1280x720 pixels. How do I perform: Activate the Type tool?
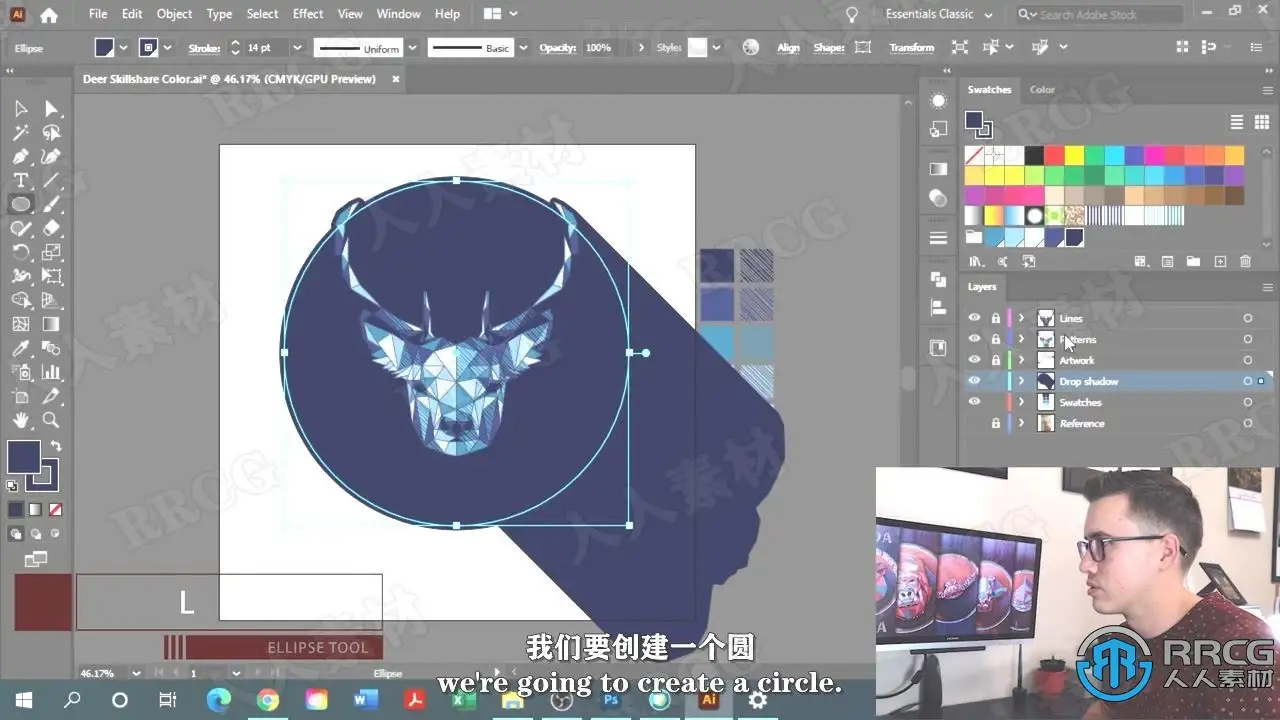coord(21,180)
